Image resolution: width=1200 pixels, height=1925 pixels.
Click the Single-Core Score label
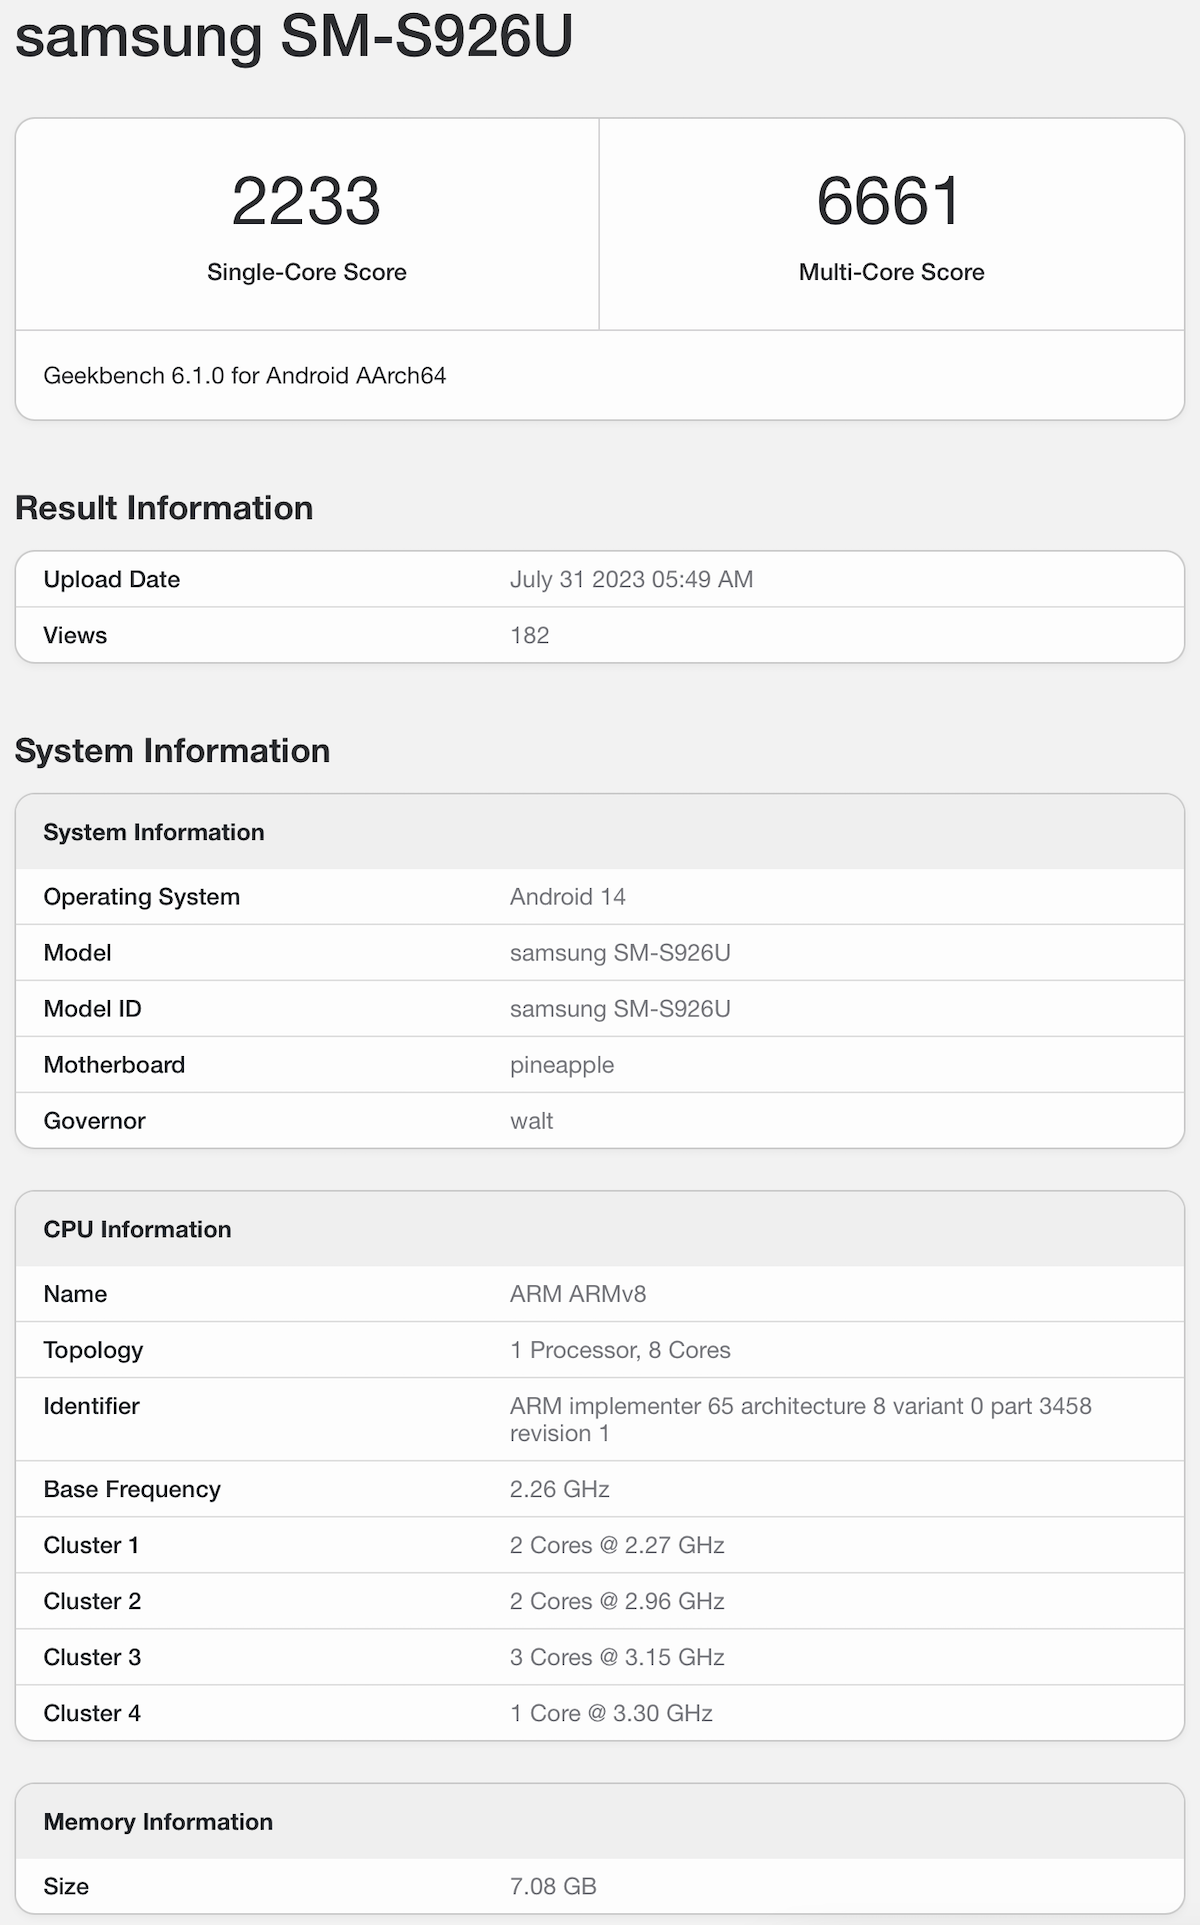(x=306, y=272)
